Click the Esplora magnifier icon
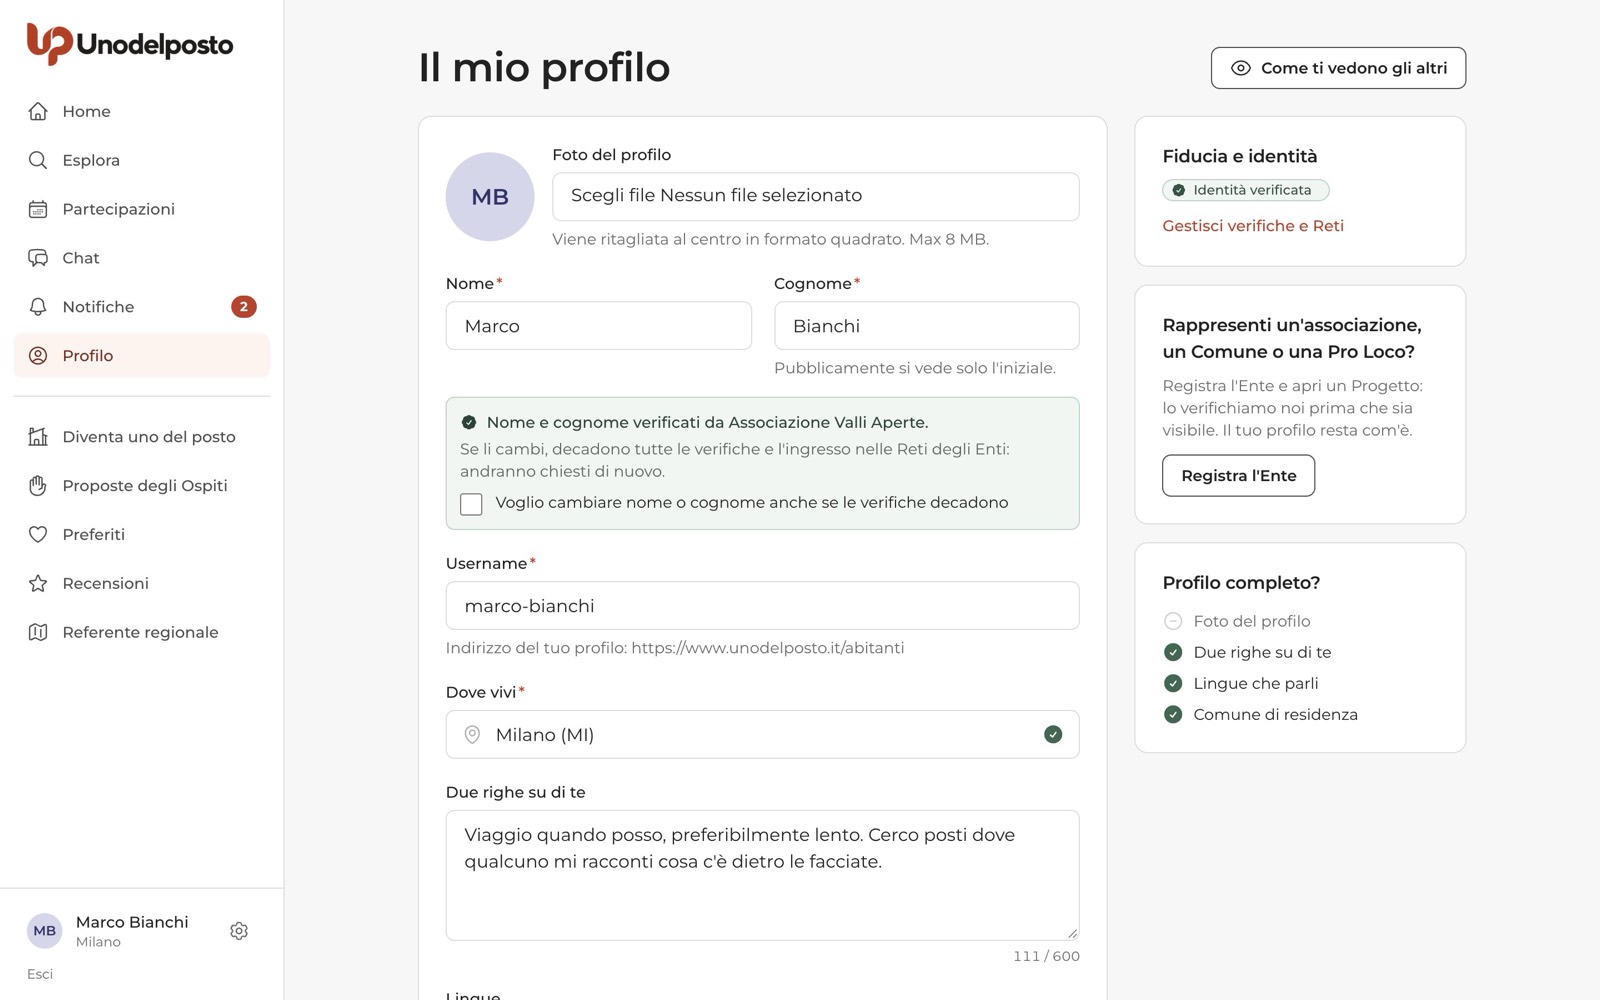Image resolution: width=1600 pixels, height=1000 pixels. click(x=38, y=160)
